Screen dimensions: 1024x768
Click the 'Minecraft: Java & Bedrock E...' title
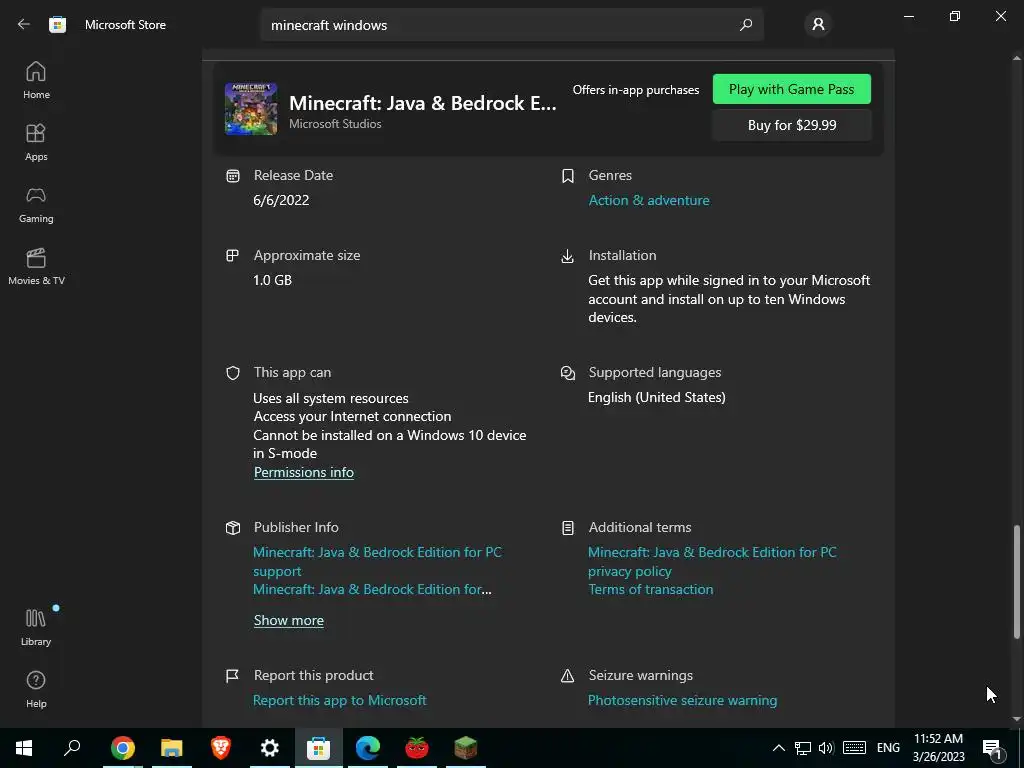coord(423,103)
